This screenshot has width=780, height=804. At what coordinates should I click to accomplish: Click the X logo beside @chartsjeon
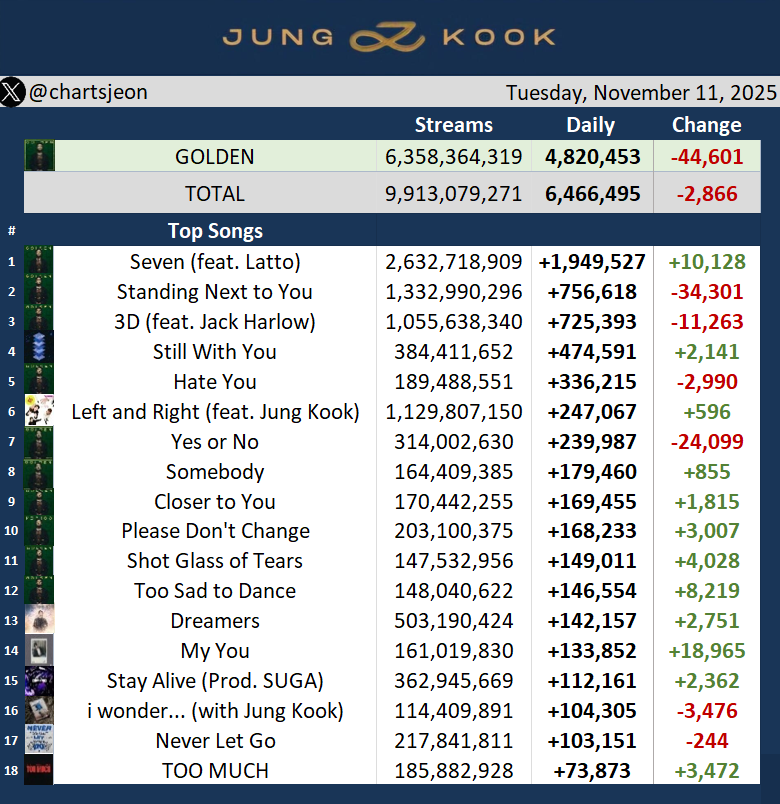(x=12, y=92)
